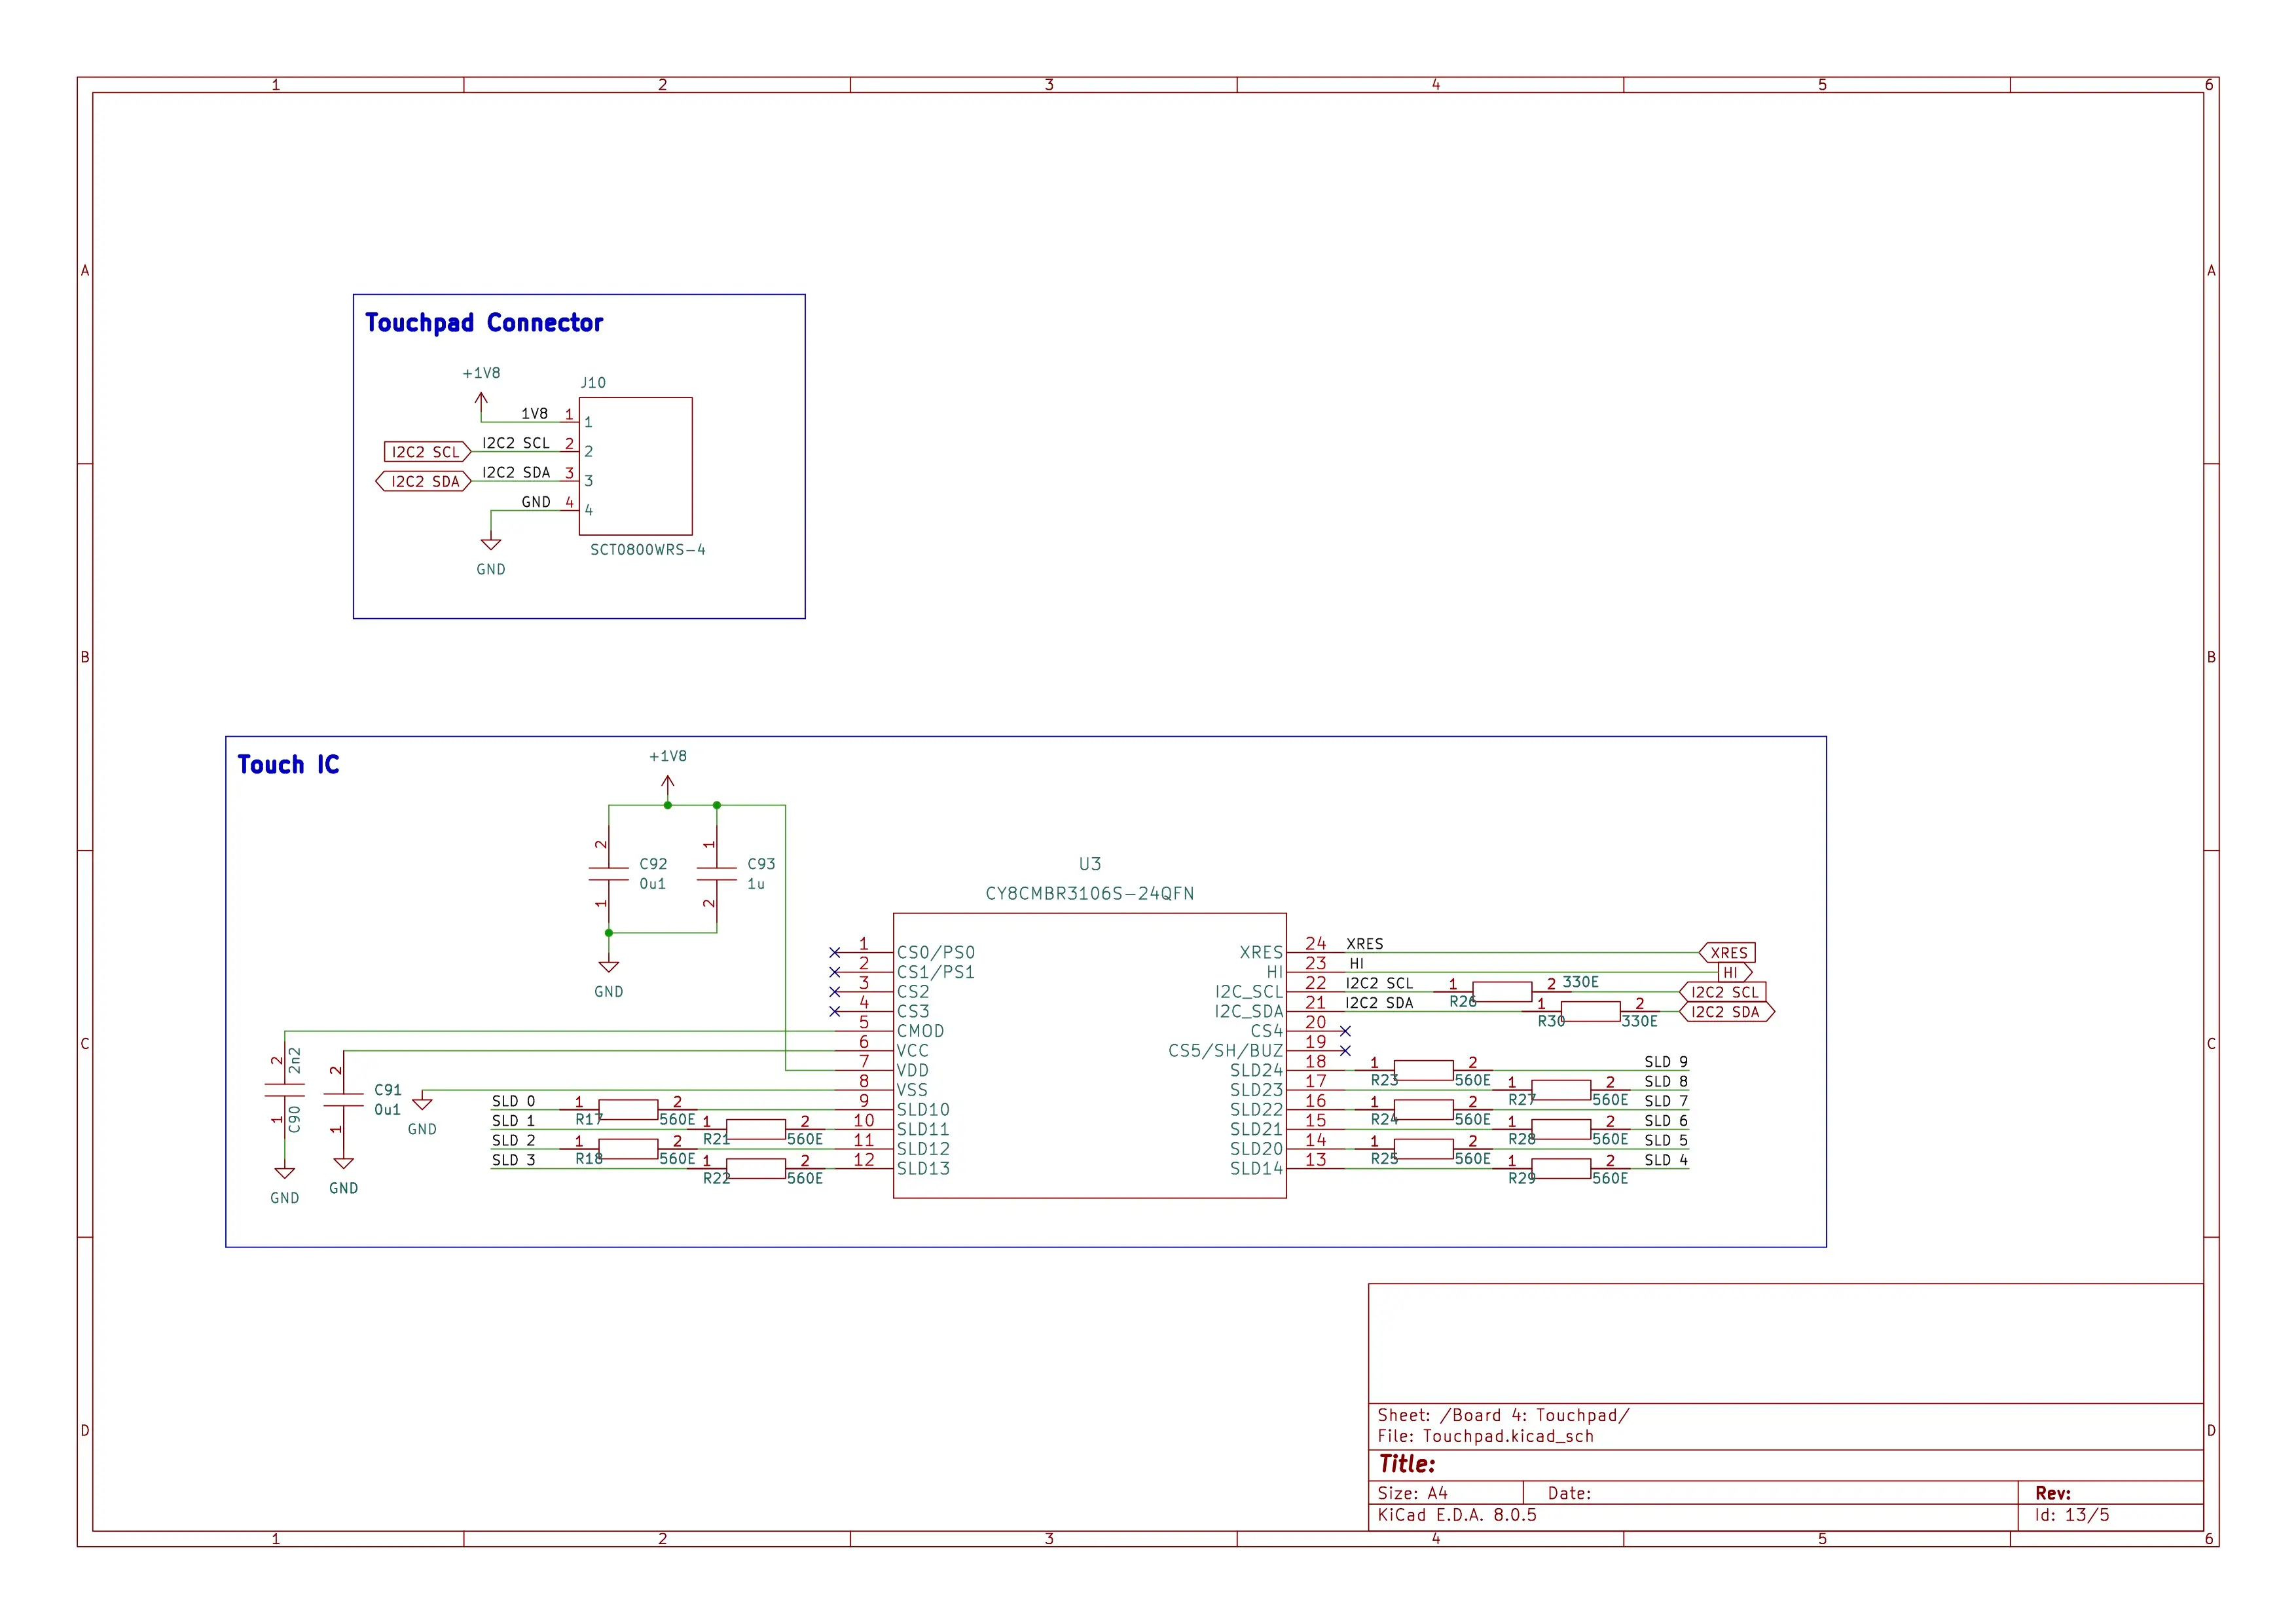Click the 'CMOD' pin name on U3
This screenshot has height=1624, width=2296.
(x=920, y=1031)
